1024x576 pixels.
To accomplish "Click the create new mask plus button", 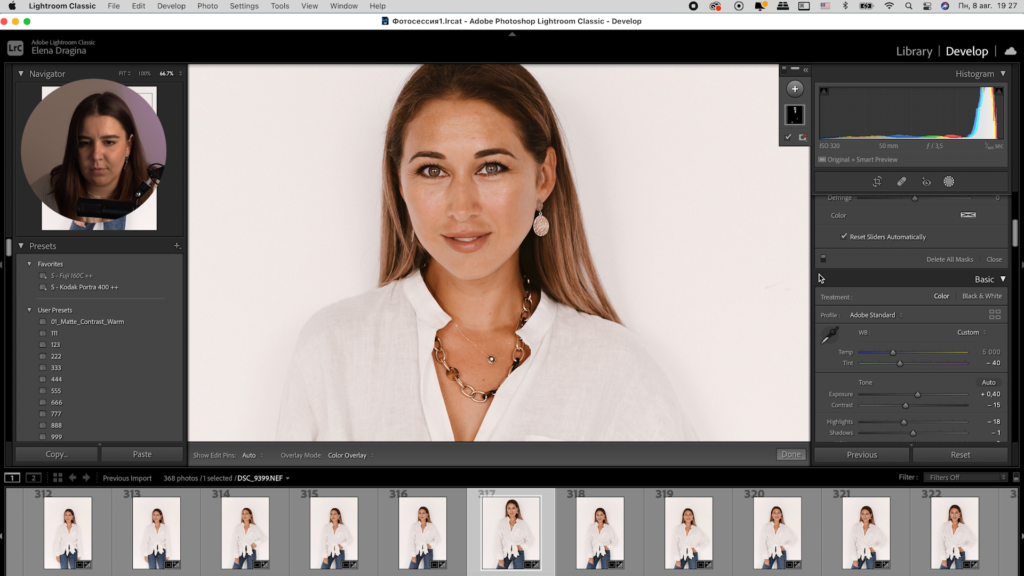I will pyautogui.click(x=795, y=88).
